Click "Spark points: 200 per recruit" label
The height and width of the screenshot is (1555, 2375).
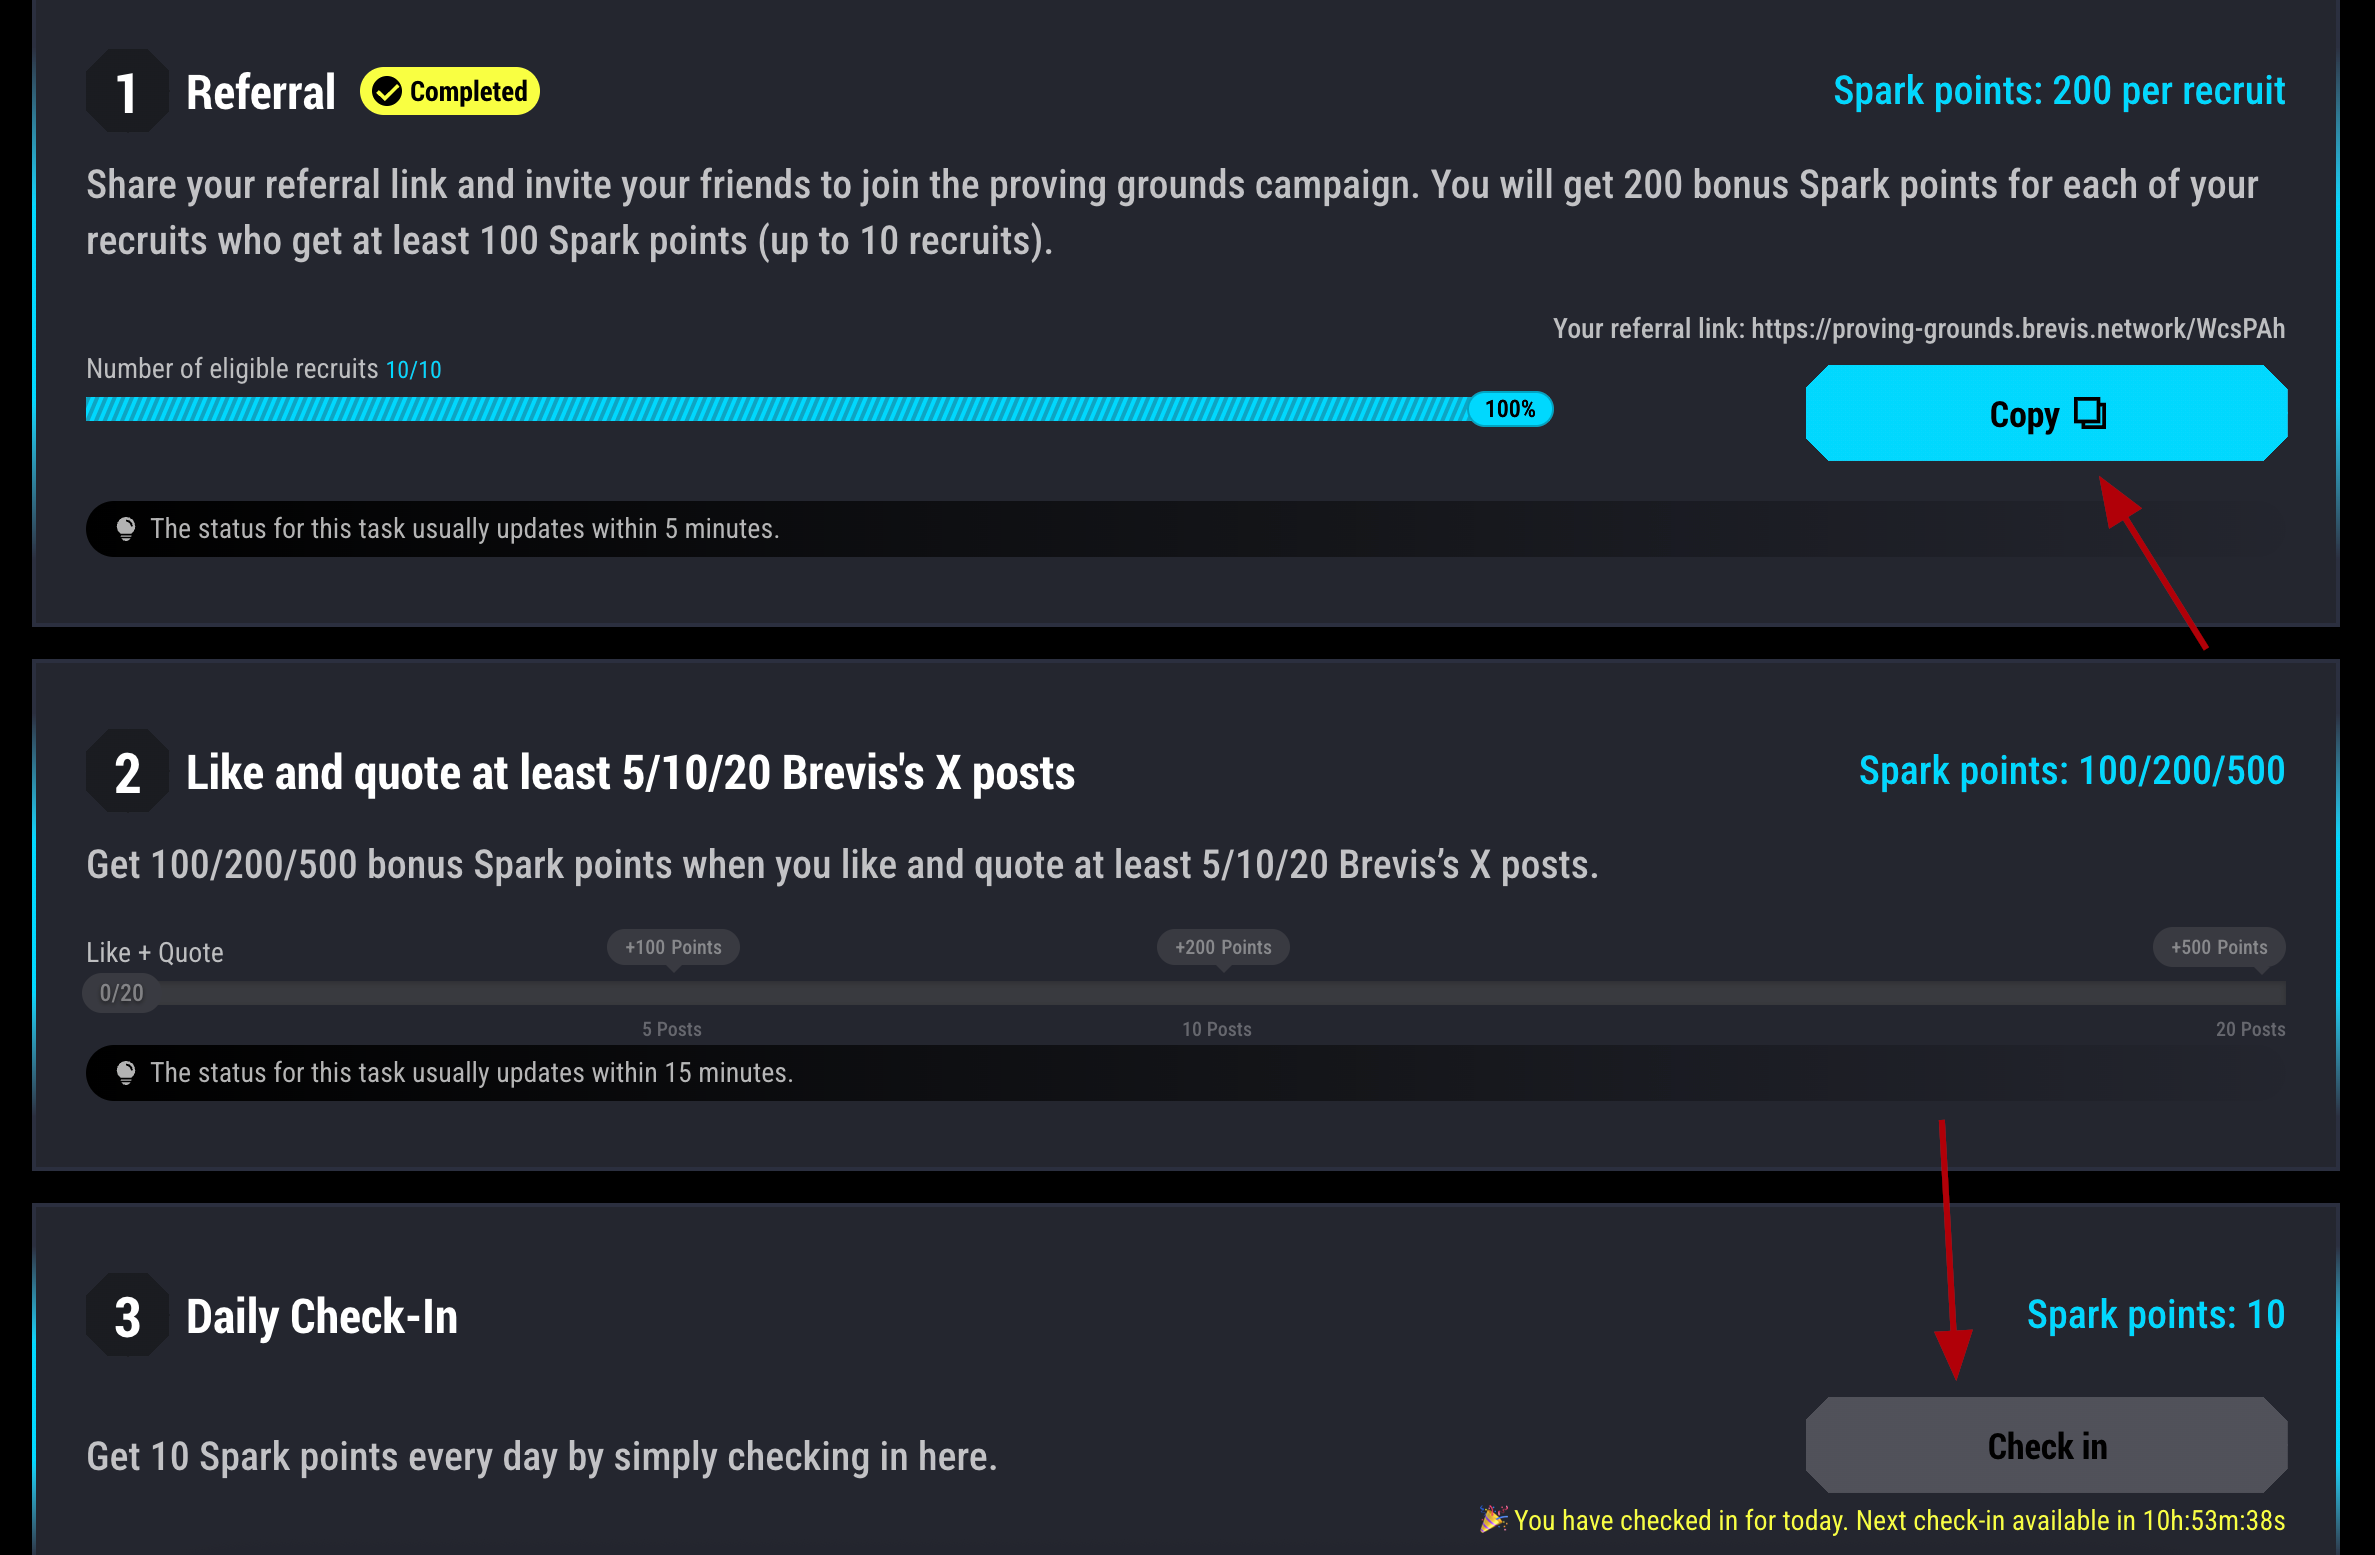tap(2059, 91)
